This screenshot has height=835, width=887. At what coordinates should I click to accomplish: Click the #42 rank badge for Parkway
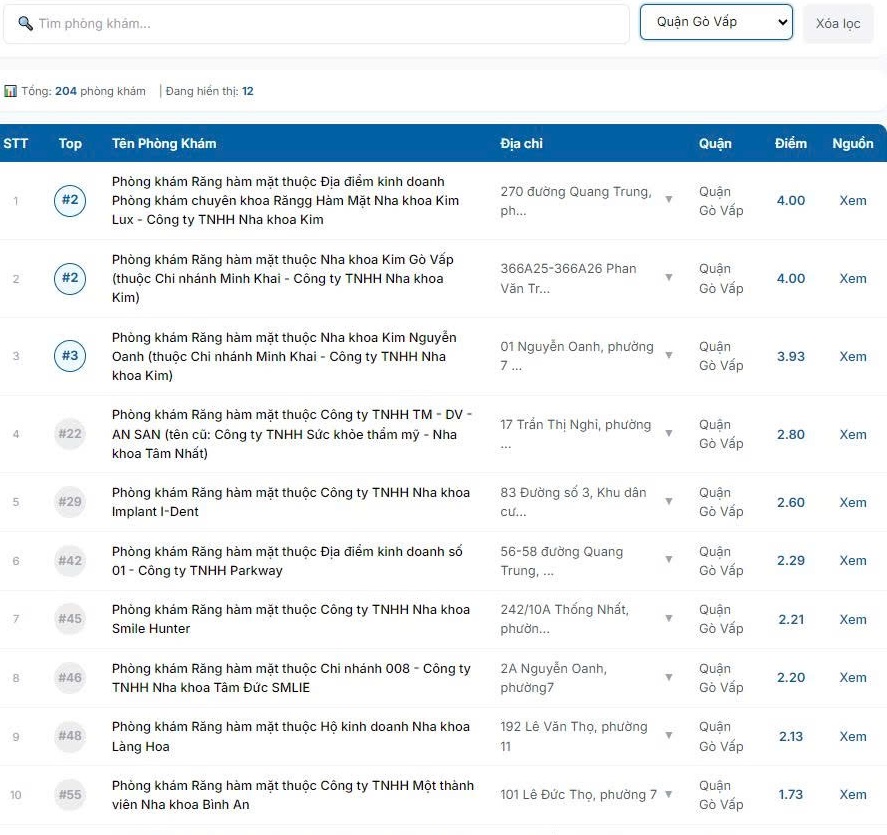(x=70, y=560)
